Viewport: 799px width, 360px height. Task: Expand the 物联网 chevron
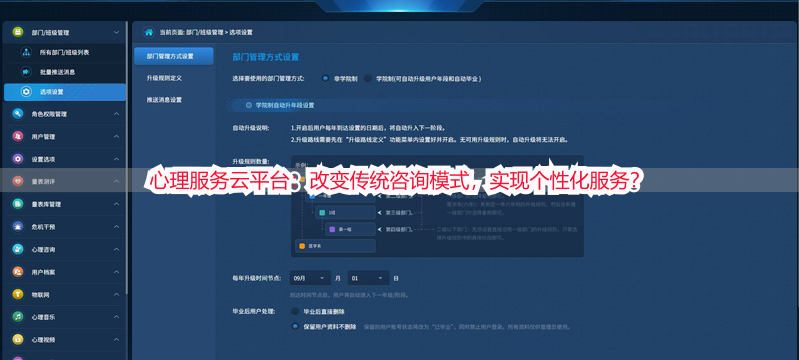point(116,294)
